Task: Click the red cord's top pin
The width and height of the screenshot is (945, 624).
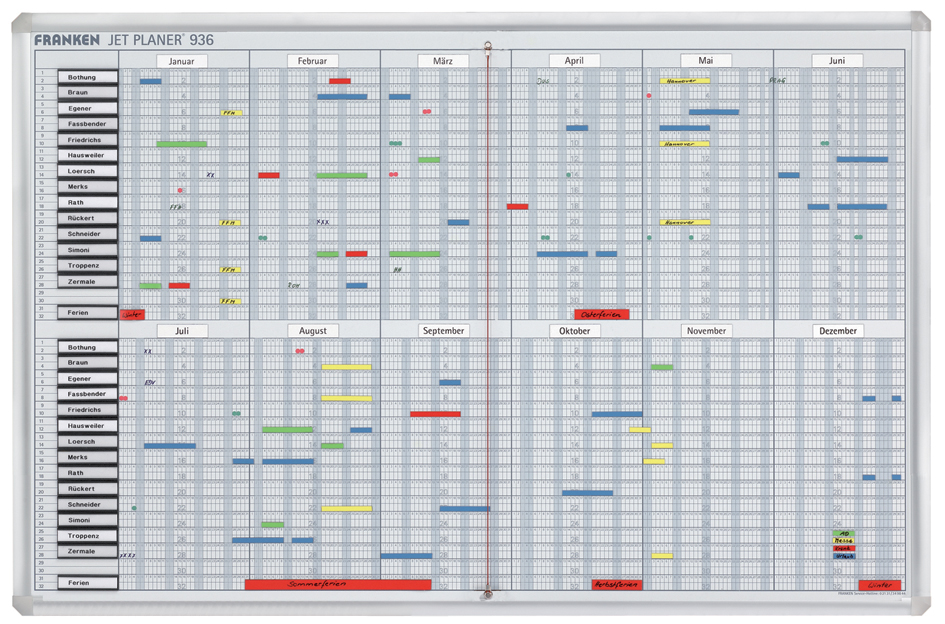Action: 488,46
